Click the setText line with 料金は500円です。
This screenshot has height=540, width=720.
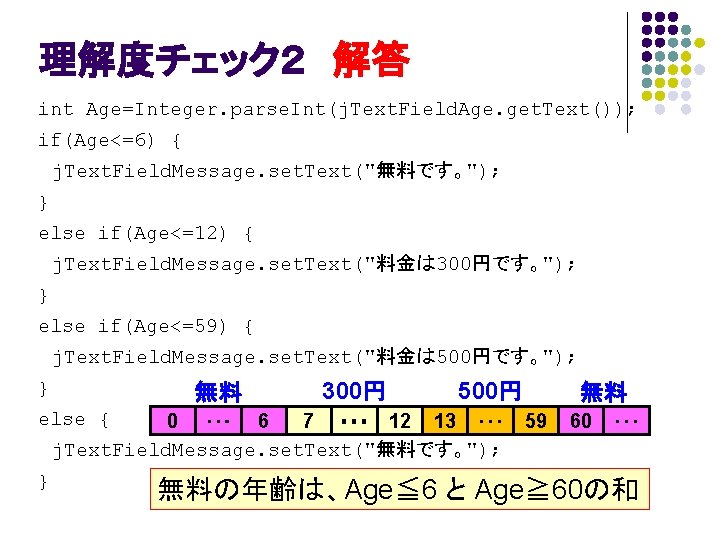click(314, 357)
